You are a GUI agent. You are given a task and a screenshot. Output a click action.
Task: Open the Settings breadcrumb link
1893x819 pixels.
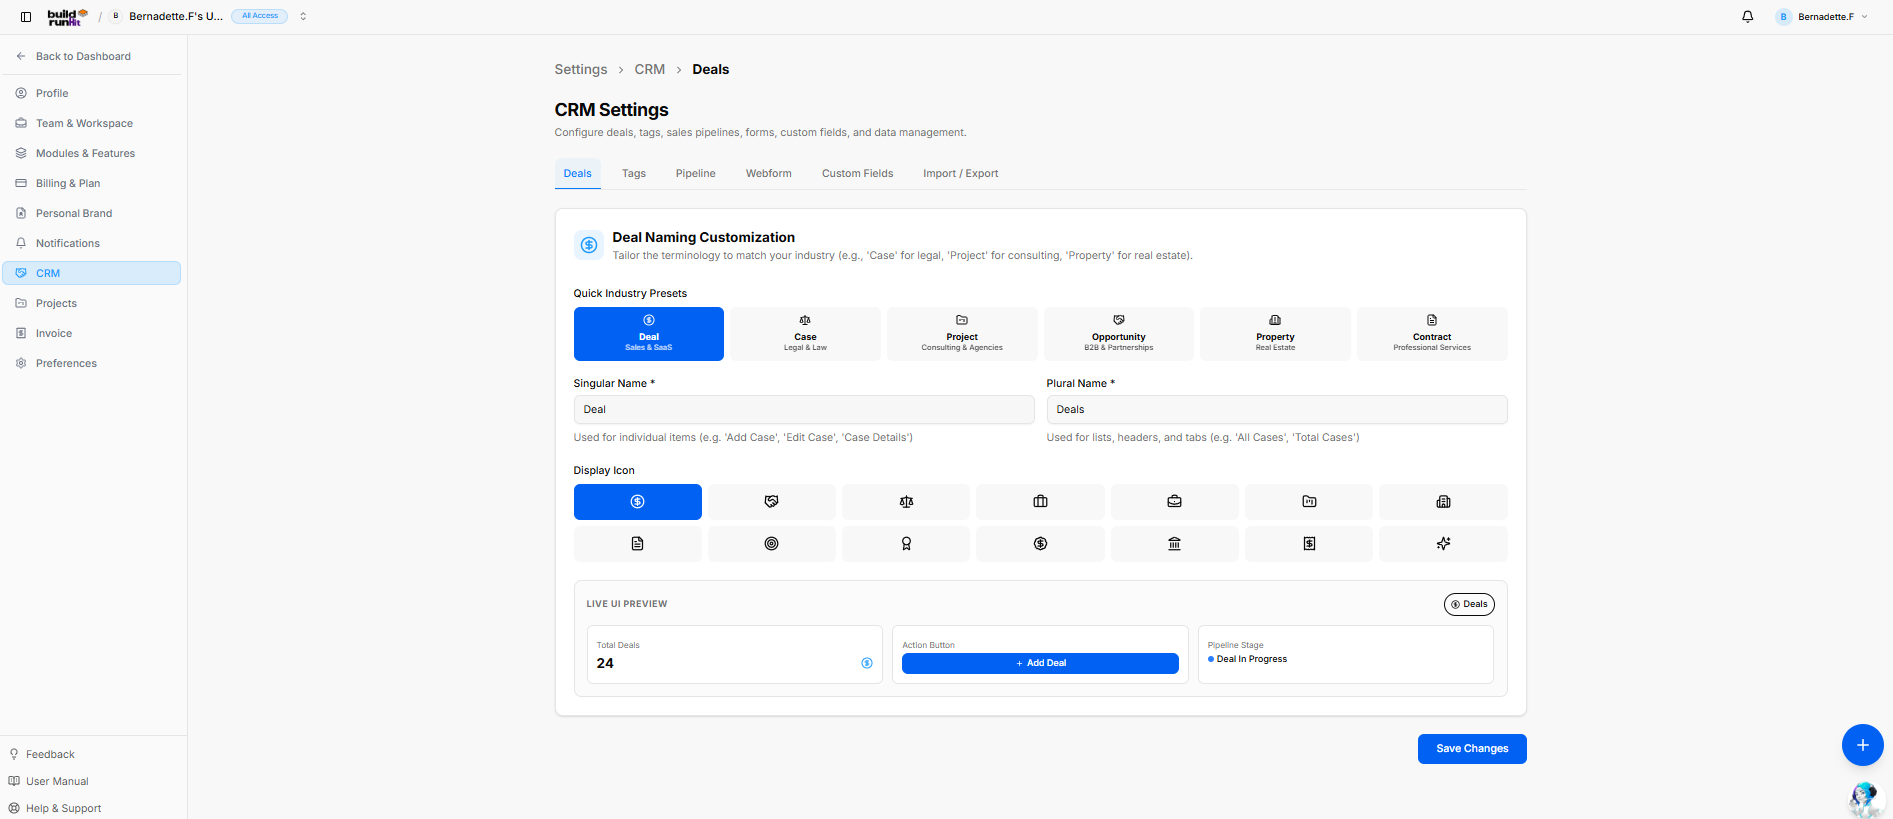581,70
